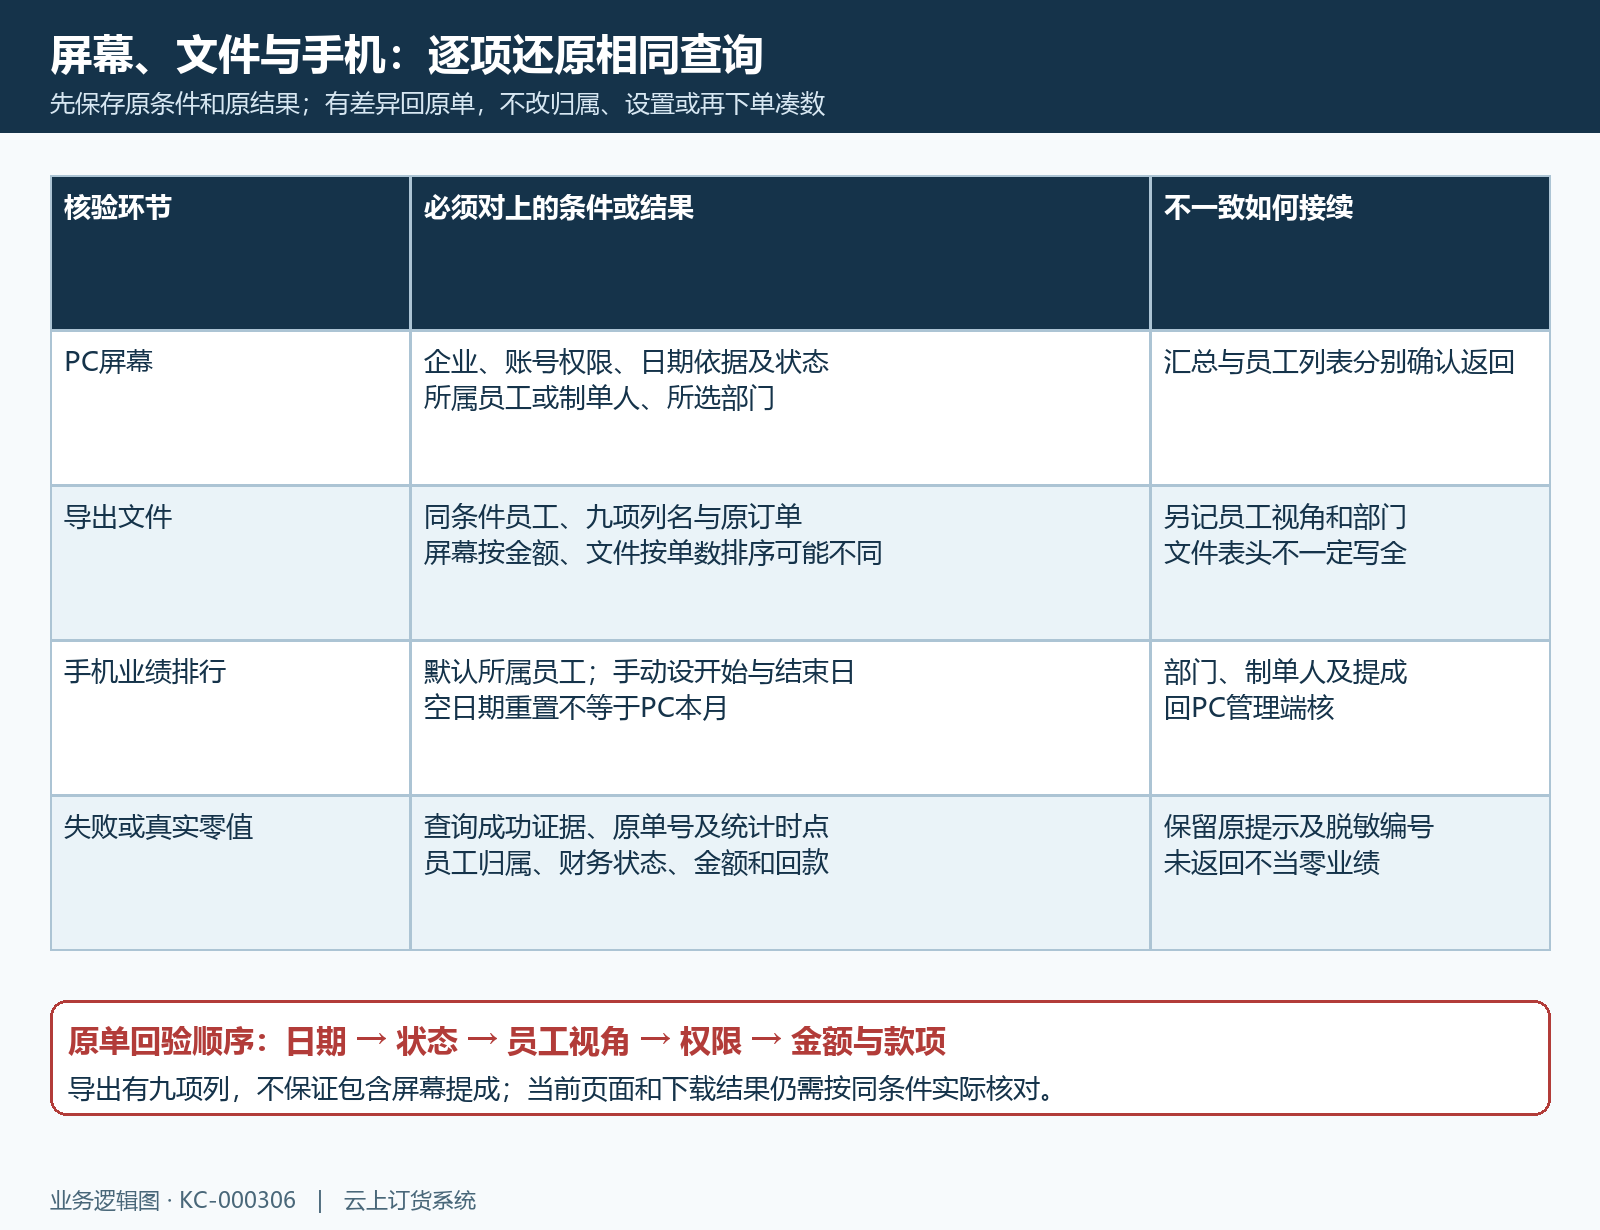Click the note starting with 导出有九项列
1600x1230 pixels.
coord(561,1088)
